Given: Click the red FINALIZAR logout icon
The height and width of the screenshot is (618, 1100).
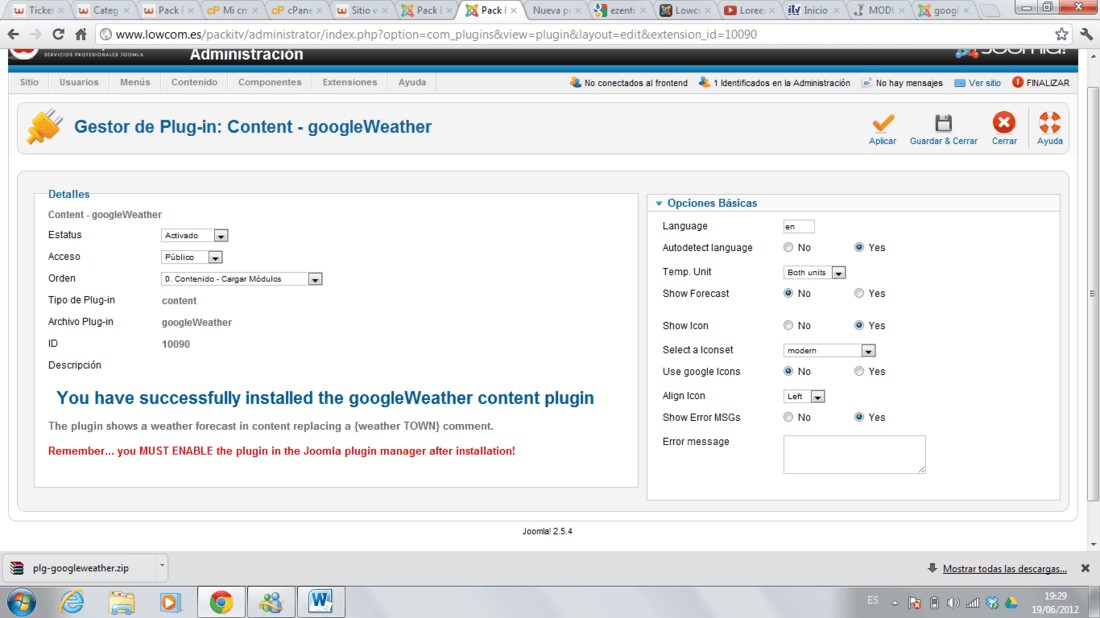Looking at the screenshot, I should pos(1017,82).
